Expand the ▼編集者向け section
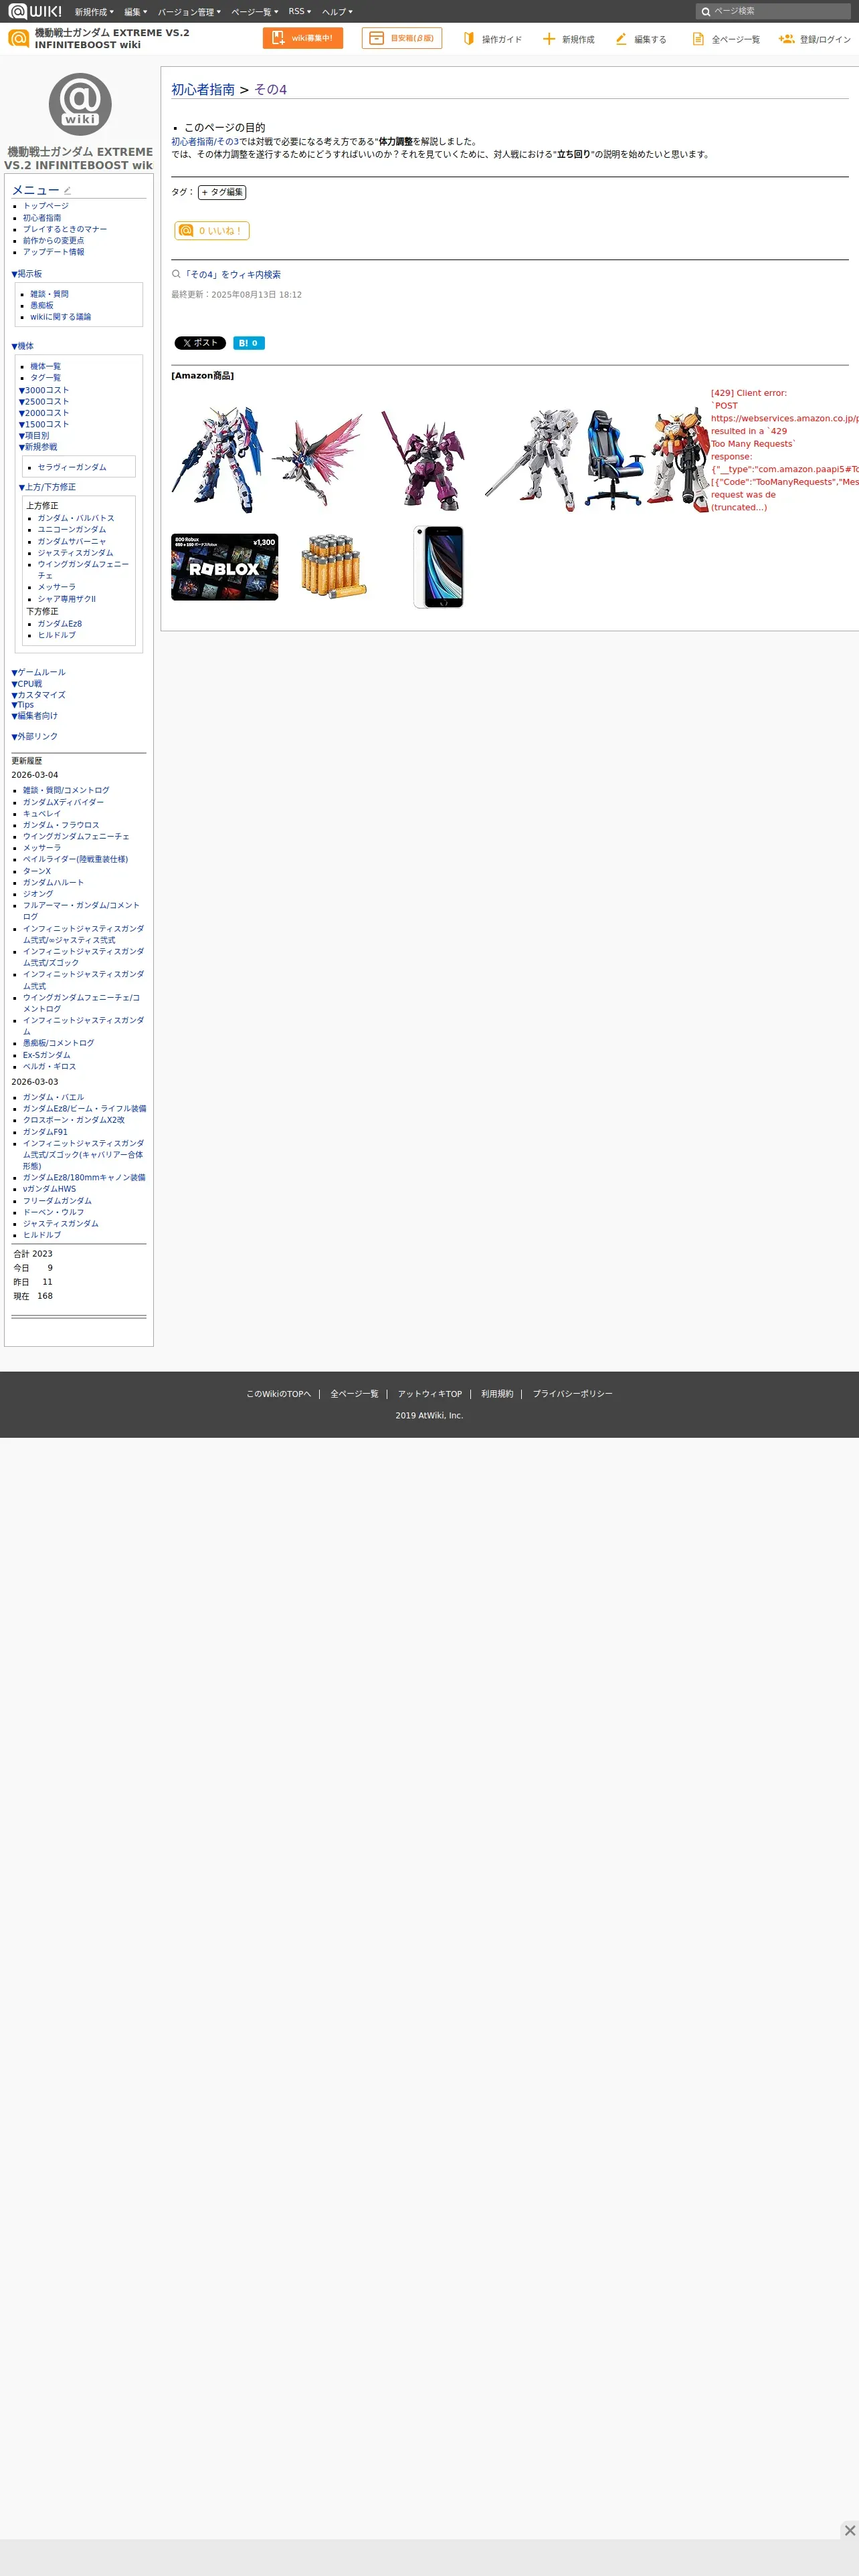The image size is (859, 2576). pos(35,716)
